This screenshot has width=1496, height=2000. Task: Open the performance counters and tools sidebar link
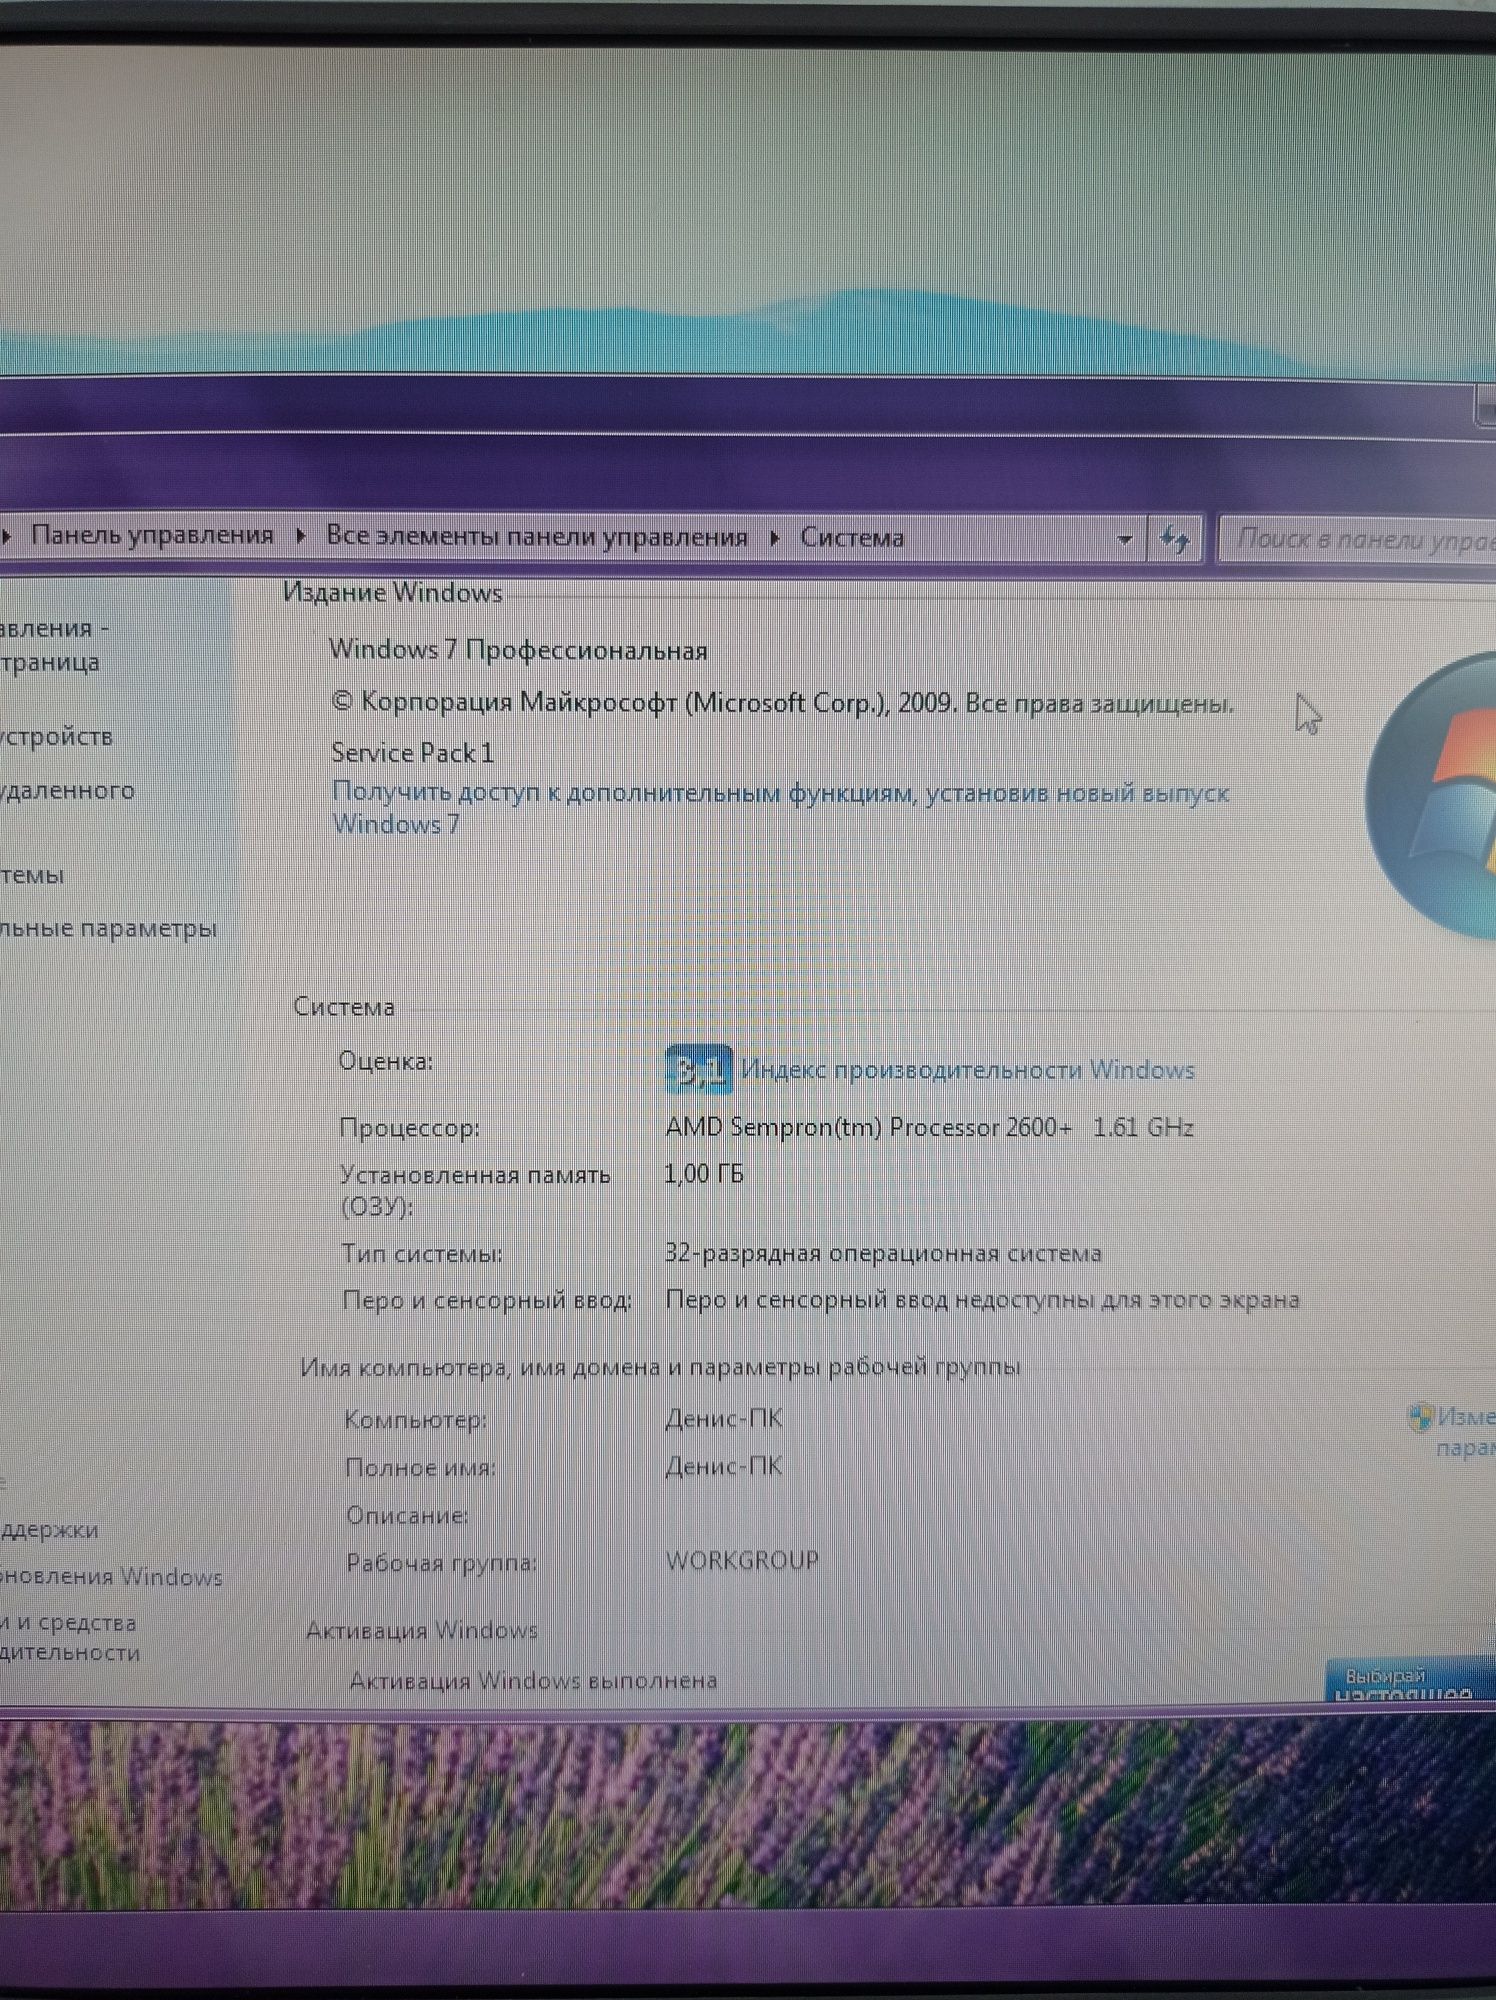[70, 1638]
